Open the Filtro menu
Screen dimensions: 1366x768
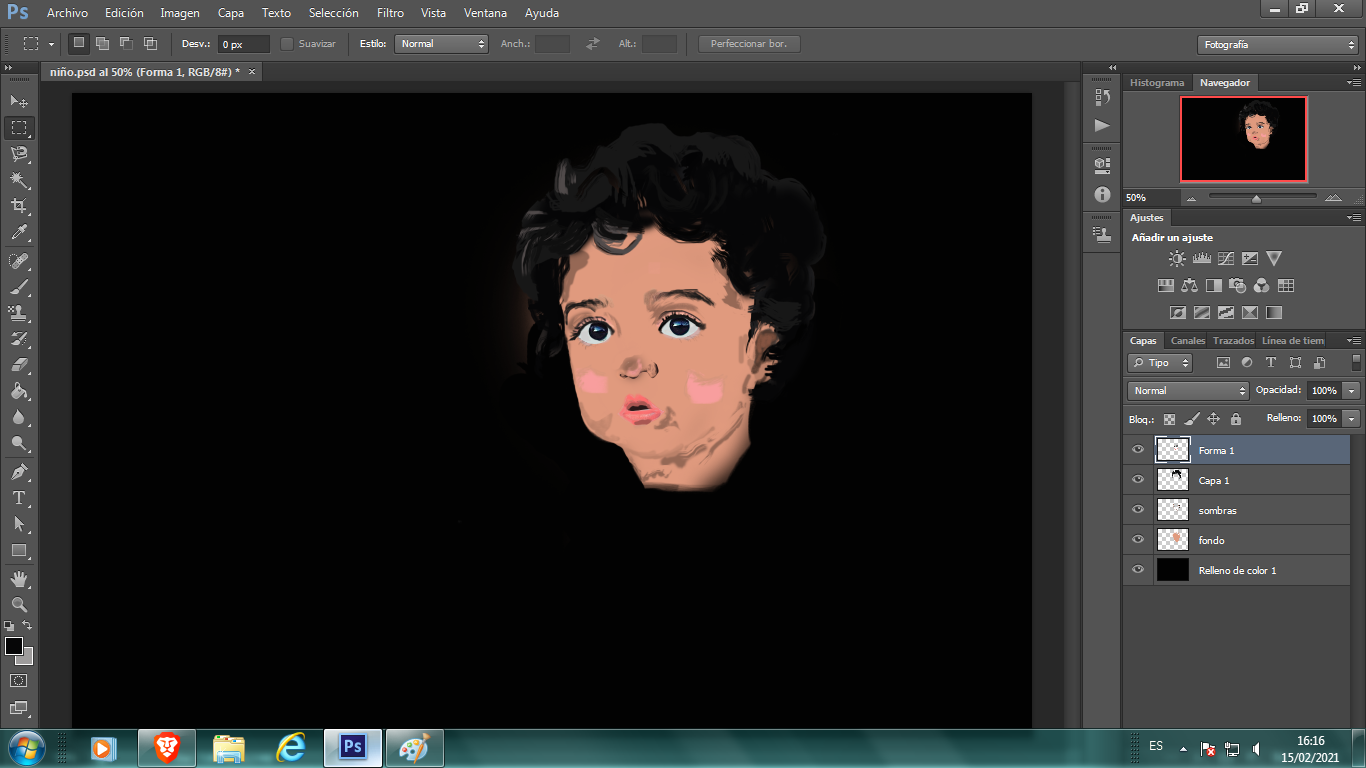pyautogui.click(x=391, y=13)
